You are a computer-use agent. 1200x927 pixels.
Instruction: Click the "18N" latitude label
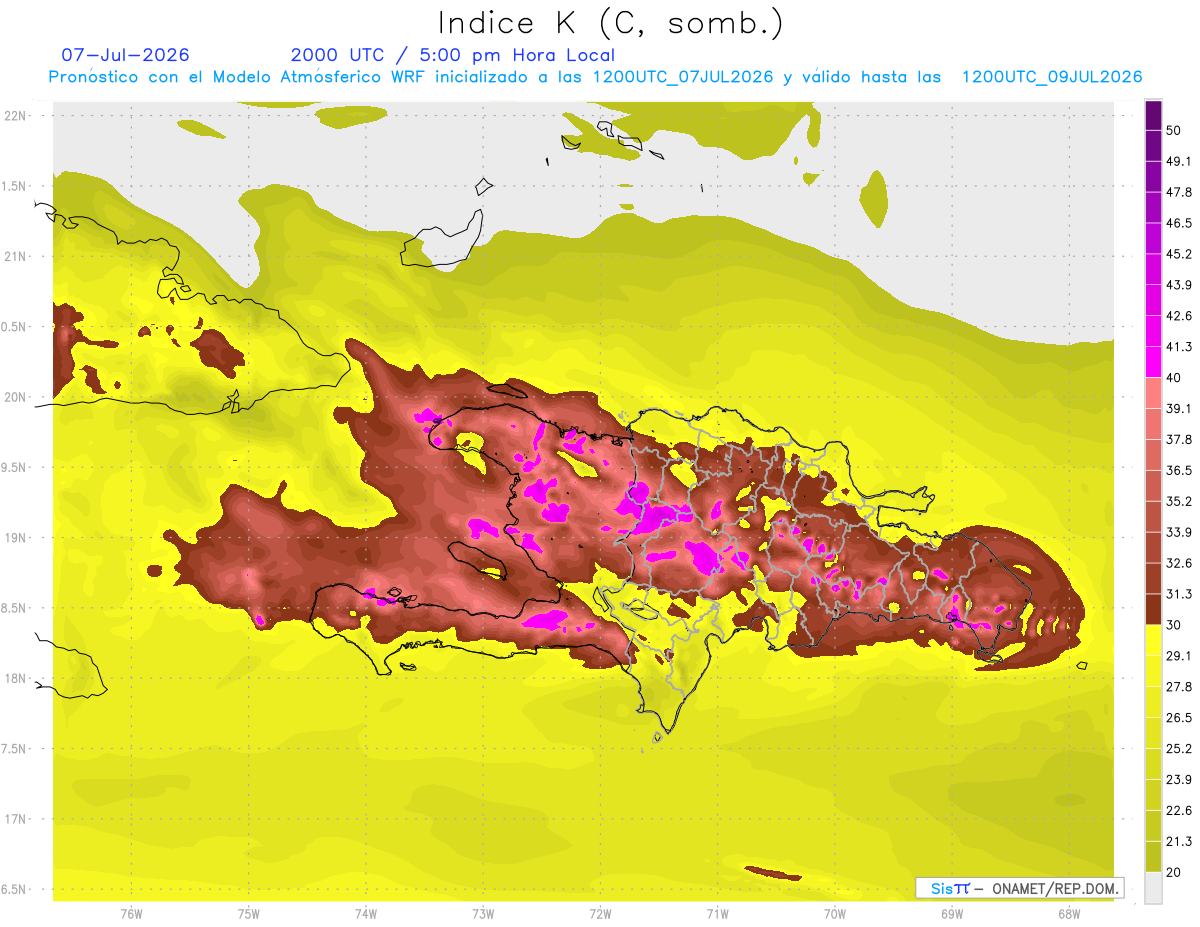click(16, 678)
